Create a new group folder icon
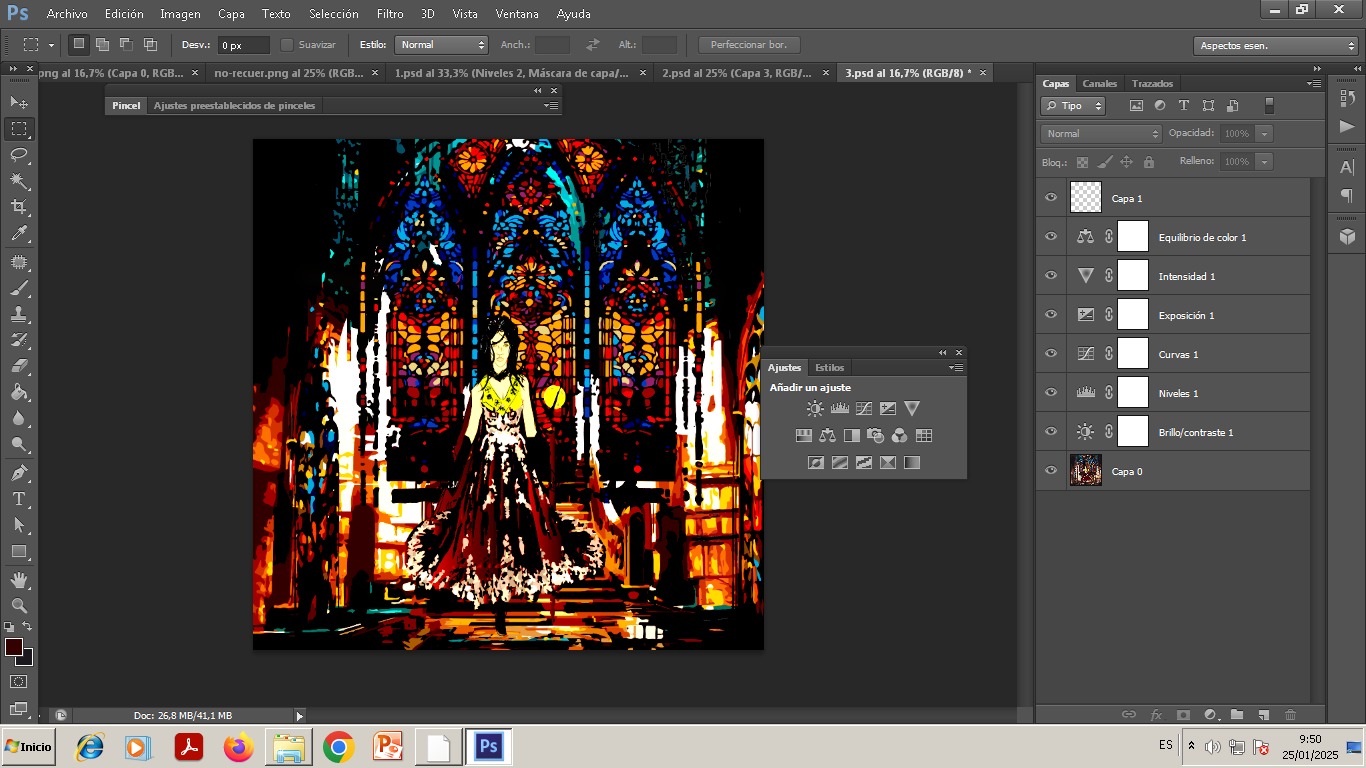The image size is (1366, 768). pos(1237,715)
